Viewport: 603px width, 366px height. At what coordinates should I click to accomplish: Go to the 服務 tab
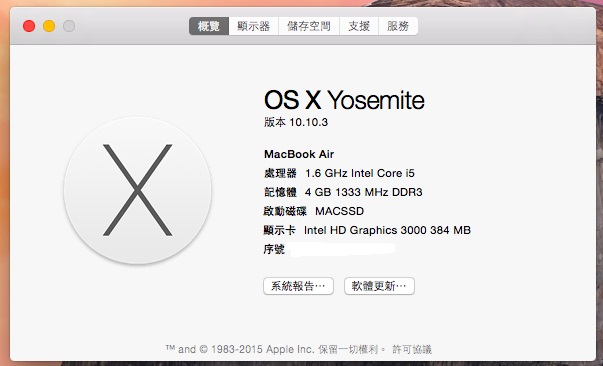pyautogui.click(x=398, y=26)
